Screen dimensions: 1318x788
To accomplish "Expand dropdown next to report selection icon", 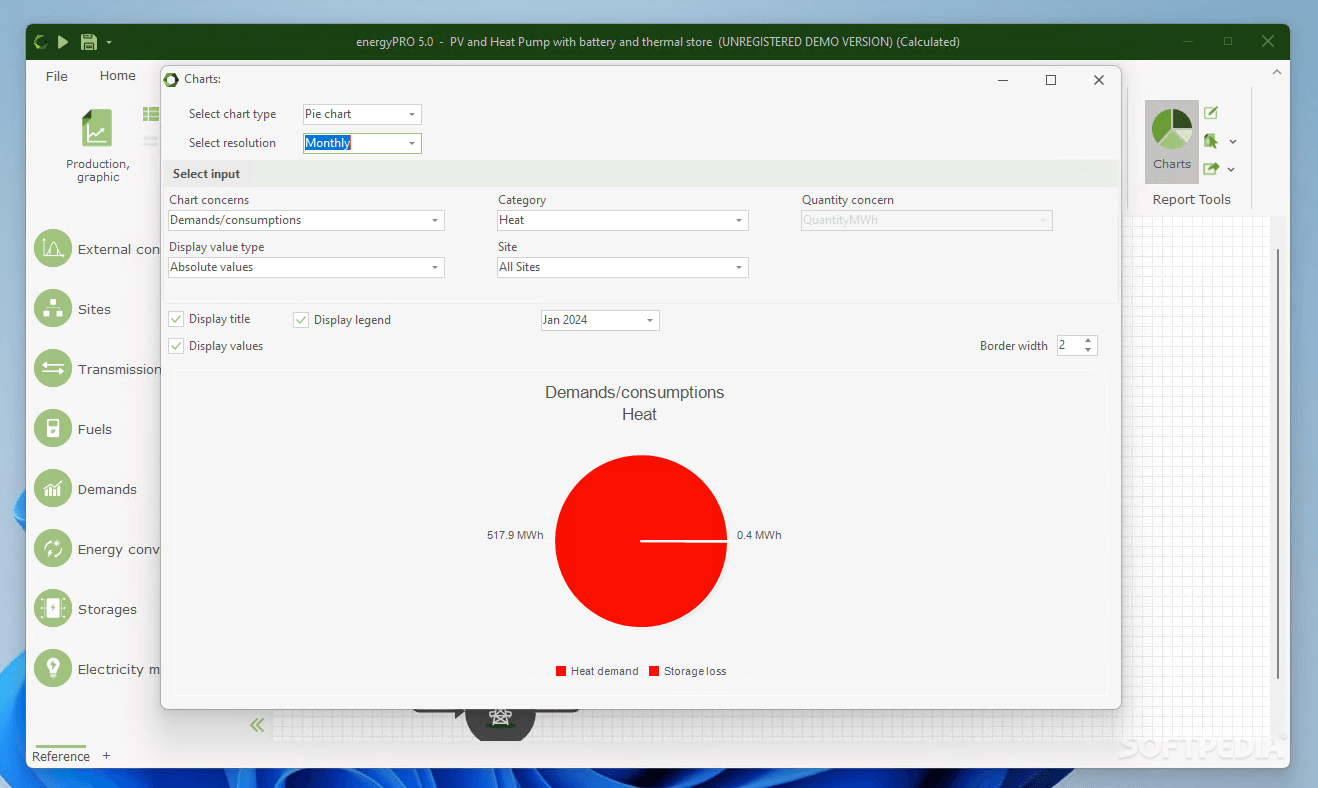I will pyautogui.click(x=1233, y=142).
